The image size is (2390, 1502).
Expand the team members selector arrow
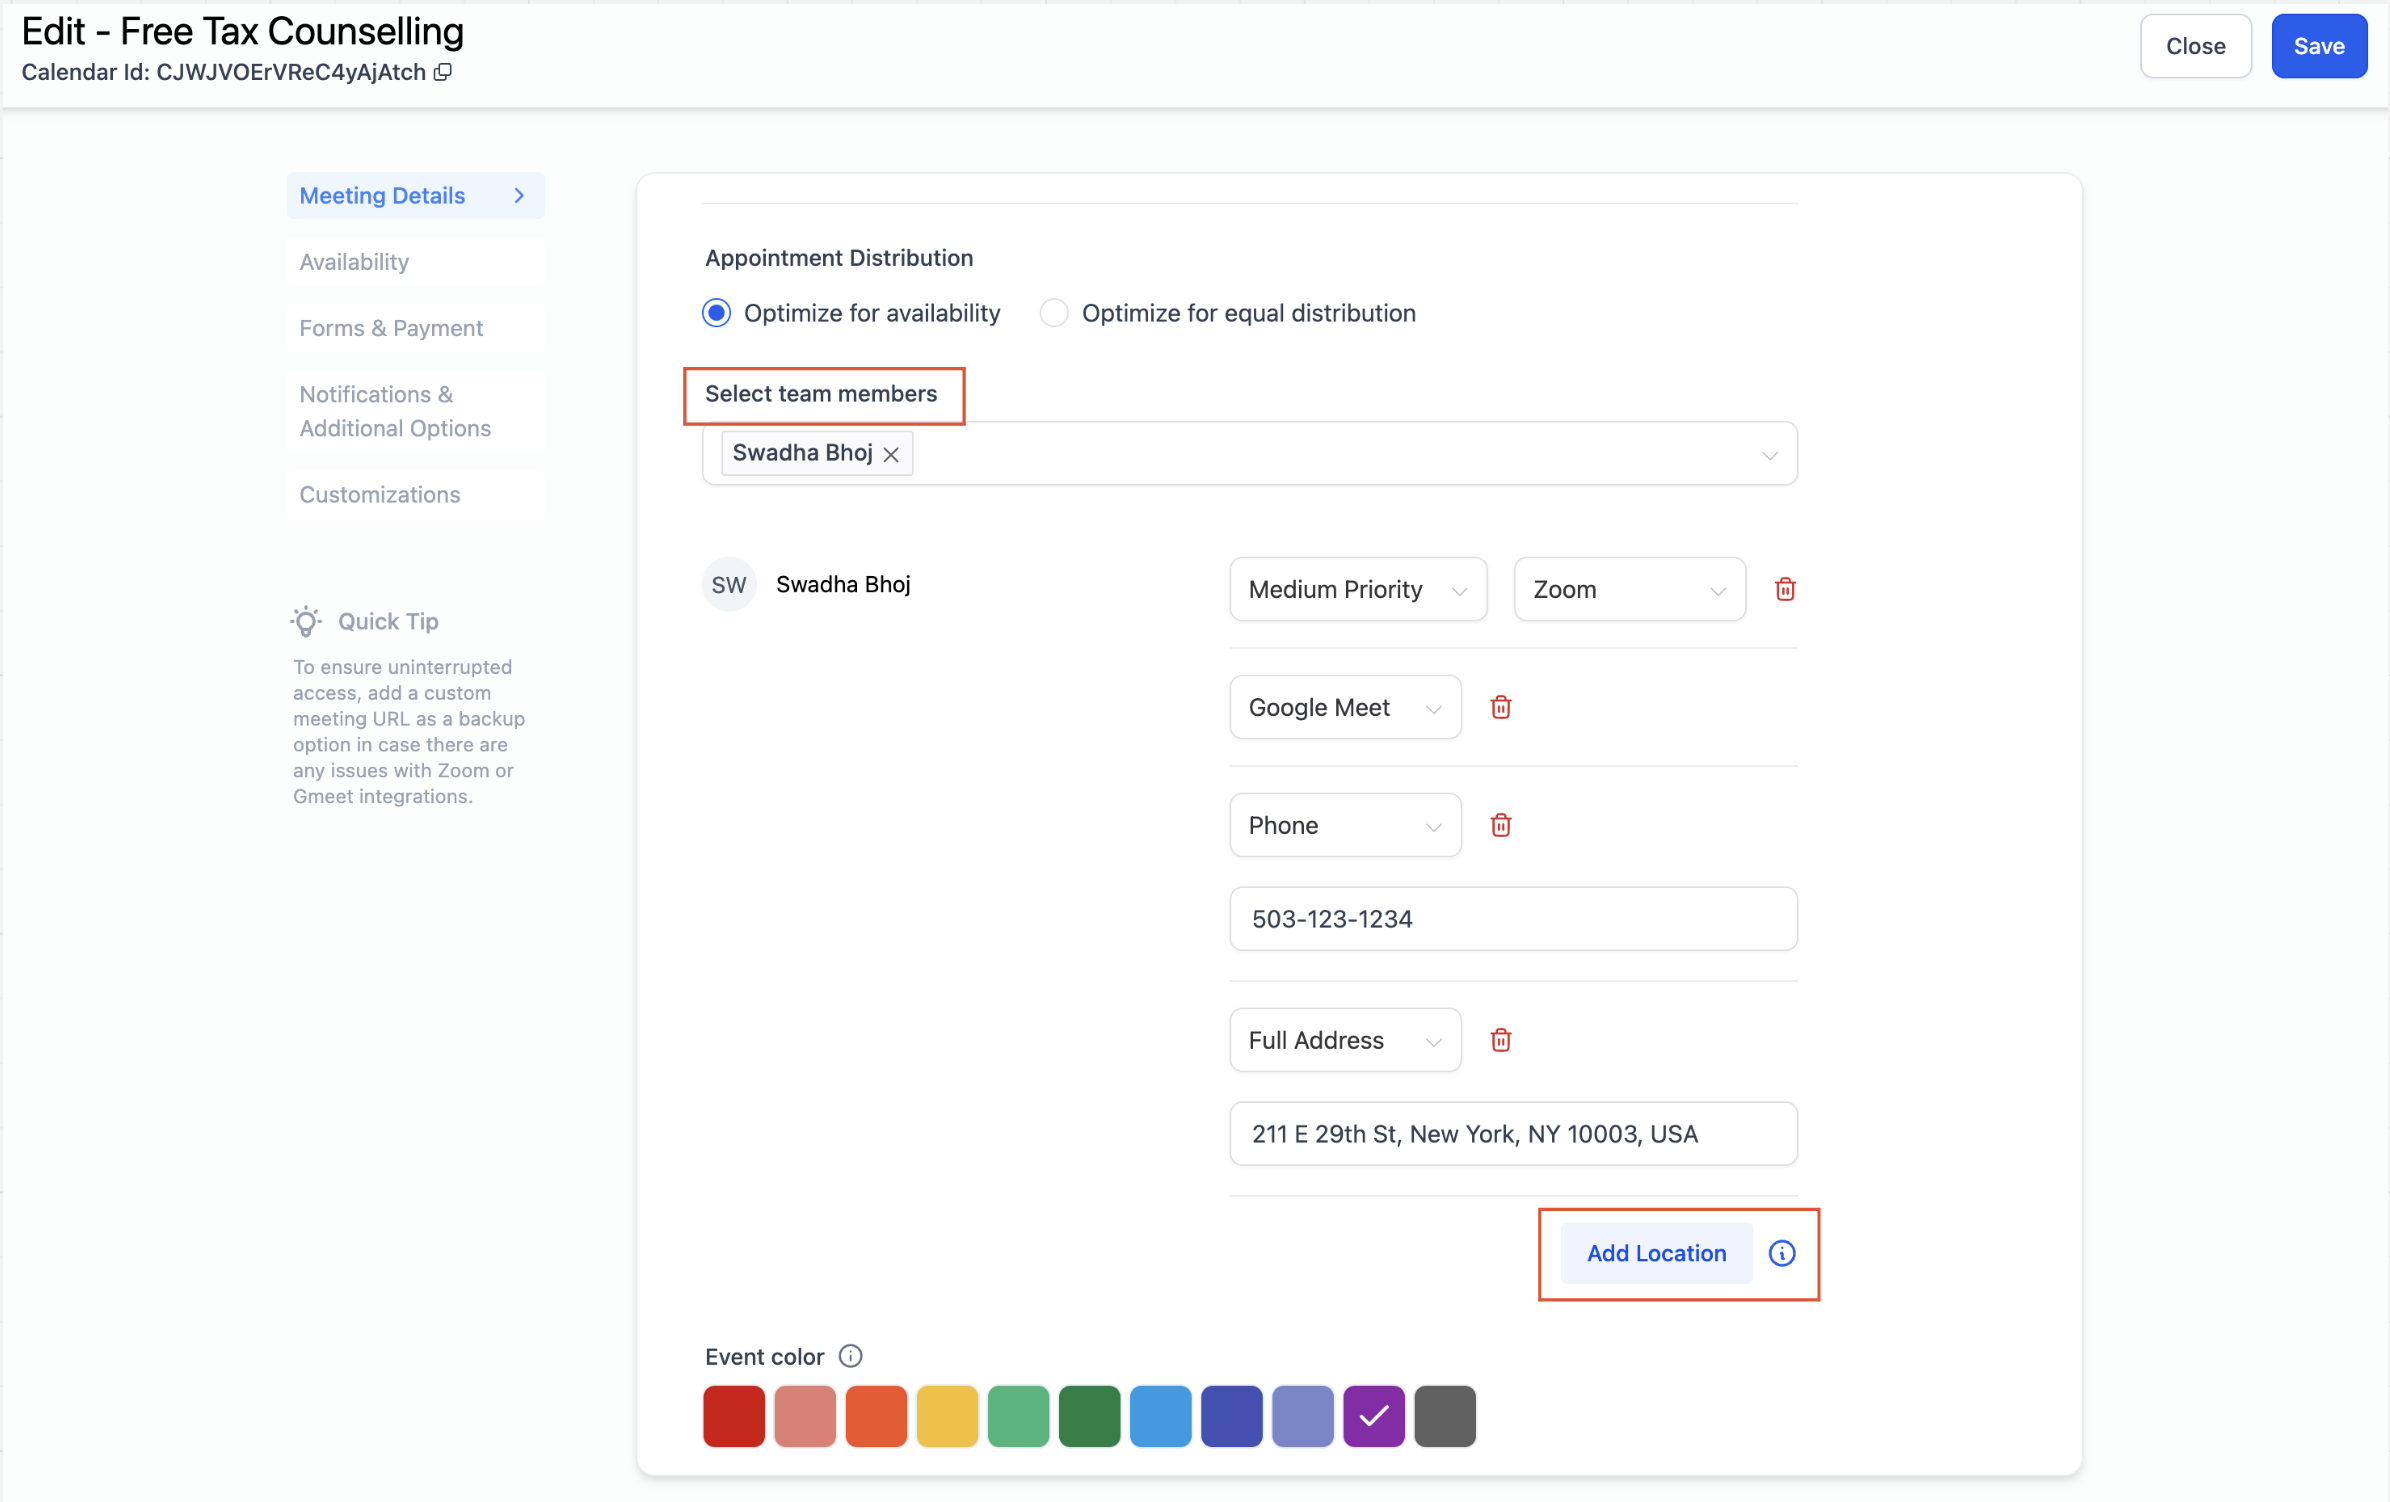pyautogui.click(x=1769, y=455)
